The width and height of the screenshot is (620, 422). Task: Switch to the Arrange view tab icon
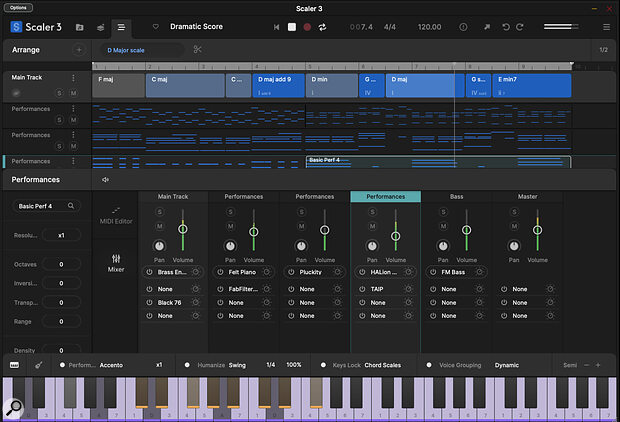point(121,27)
